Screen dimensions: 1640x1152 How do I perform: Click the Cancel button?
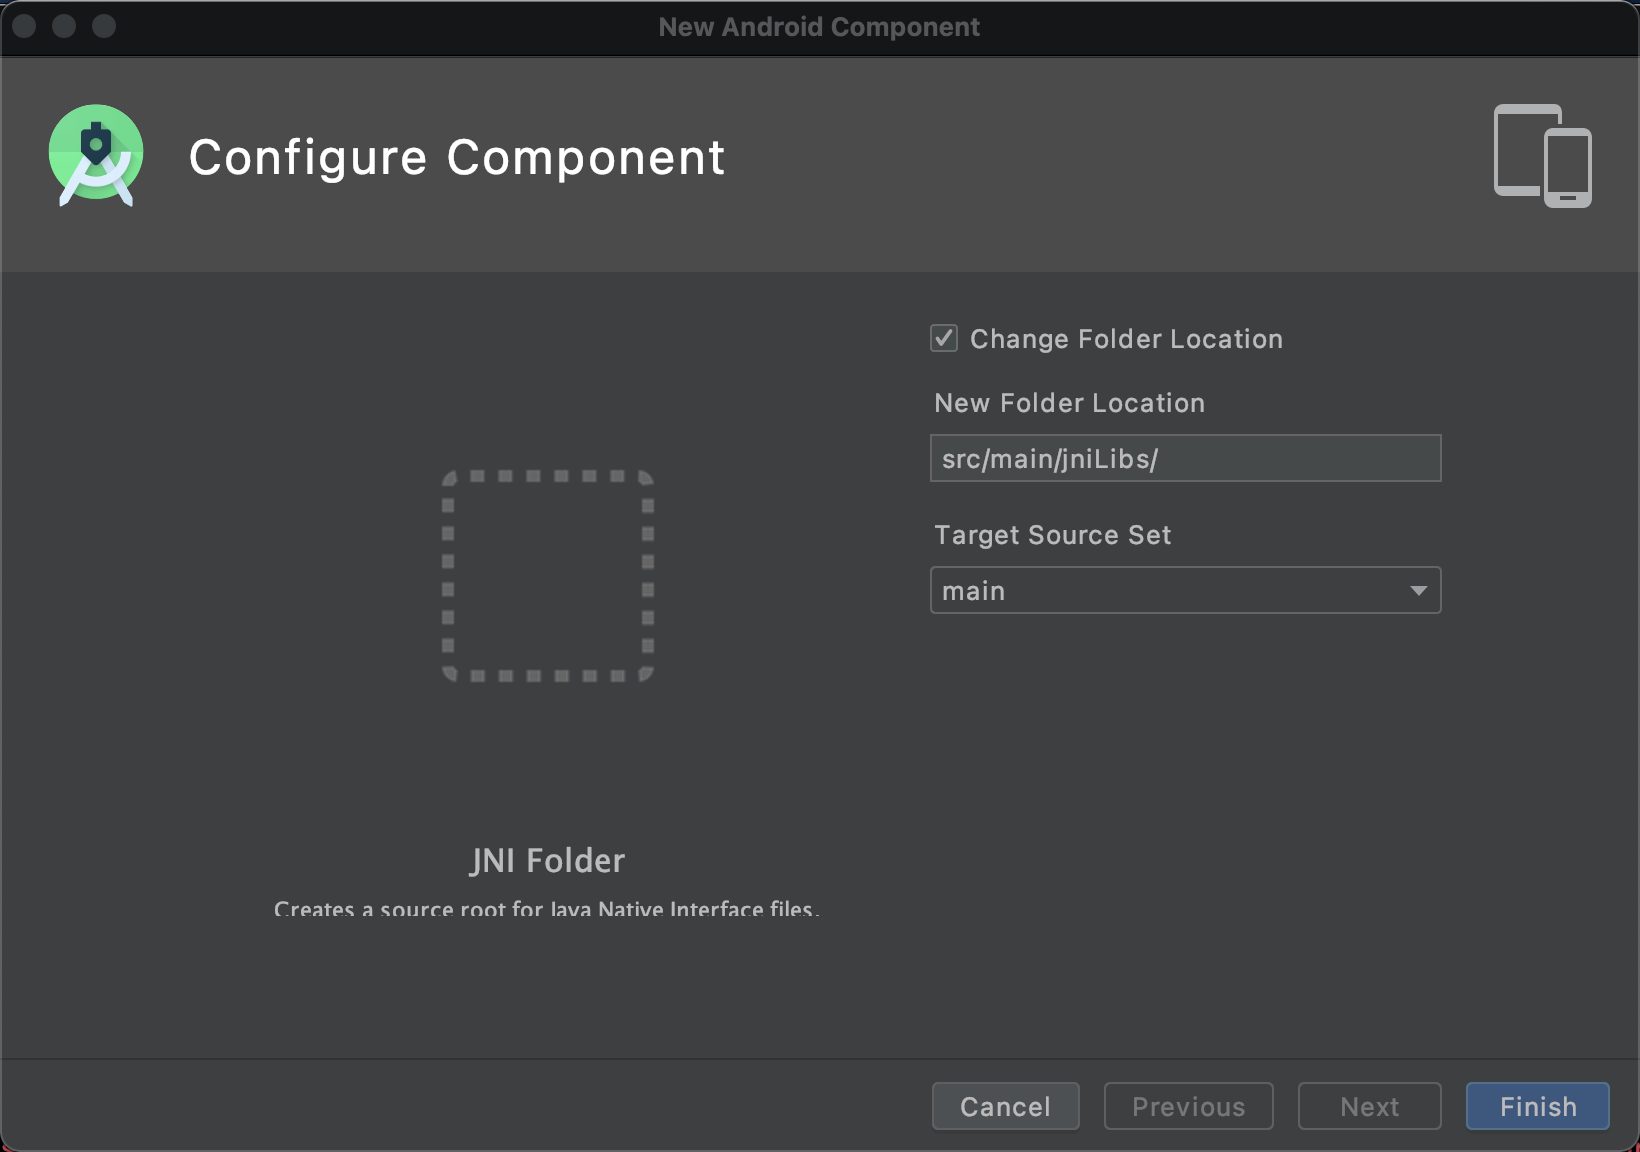click(x=1005, y=1106)
